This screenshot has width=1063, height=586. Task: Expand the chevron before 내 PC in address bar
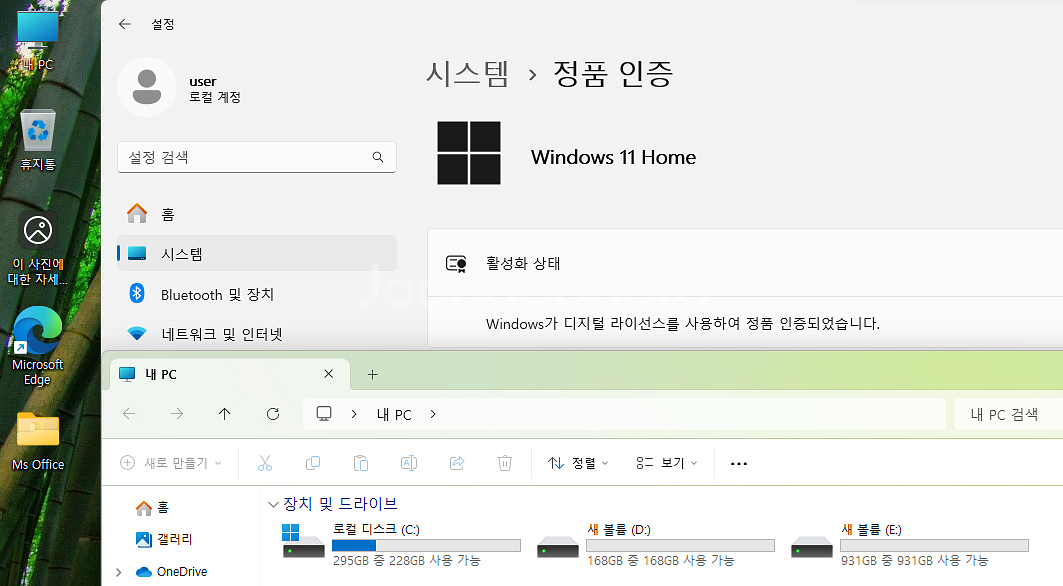coord(354,414)
